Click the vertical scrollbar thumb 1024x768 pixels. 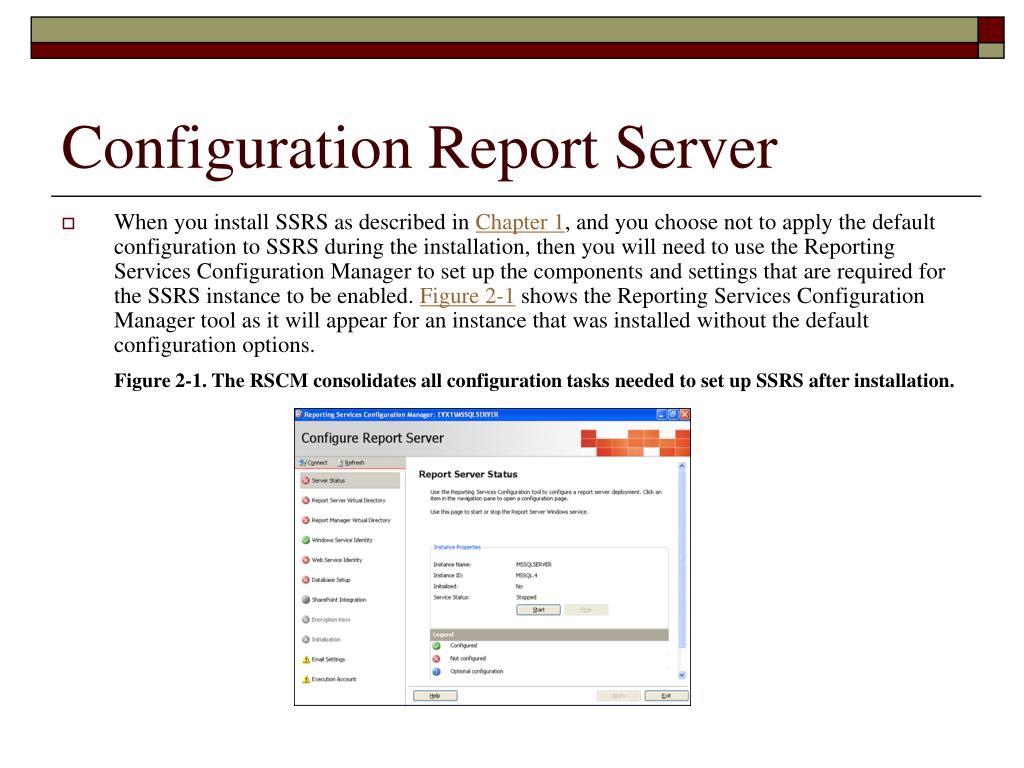coord(682,560)
